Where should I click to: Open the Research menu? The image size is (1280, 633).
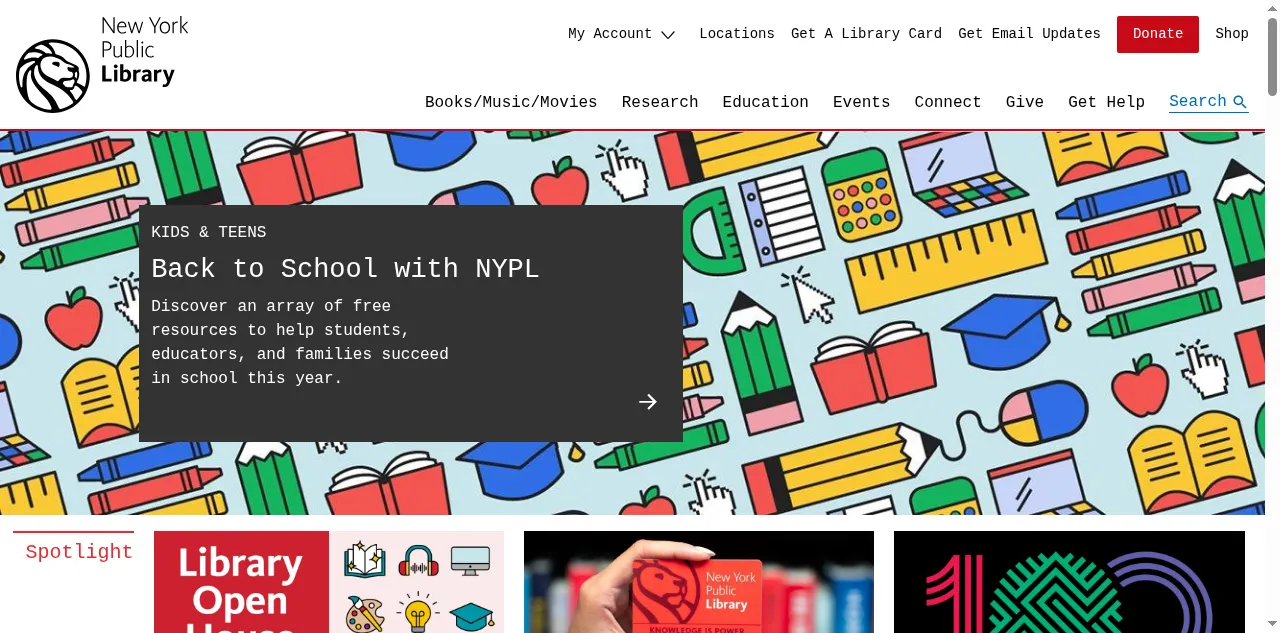pos(660,102)
